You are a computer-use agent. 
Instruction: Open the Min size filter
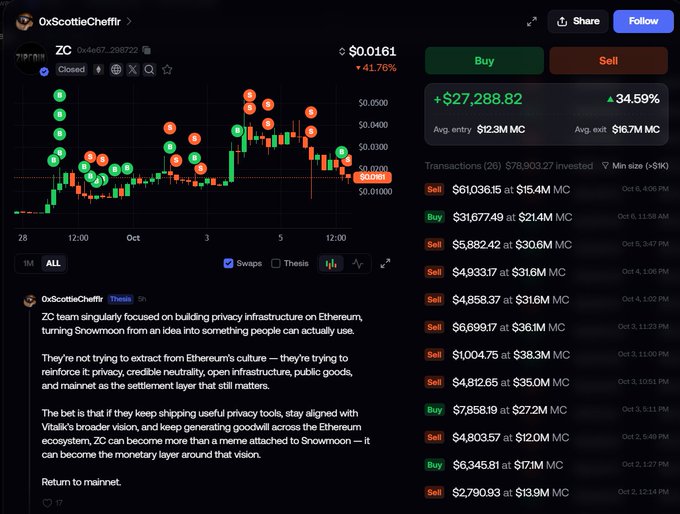635,166
